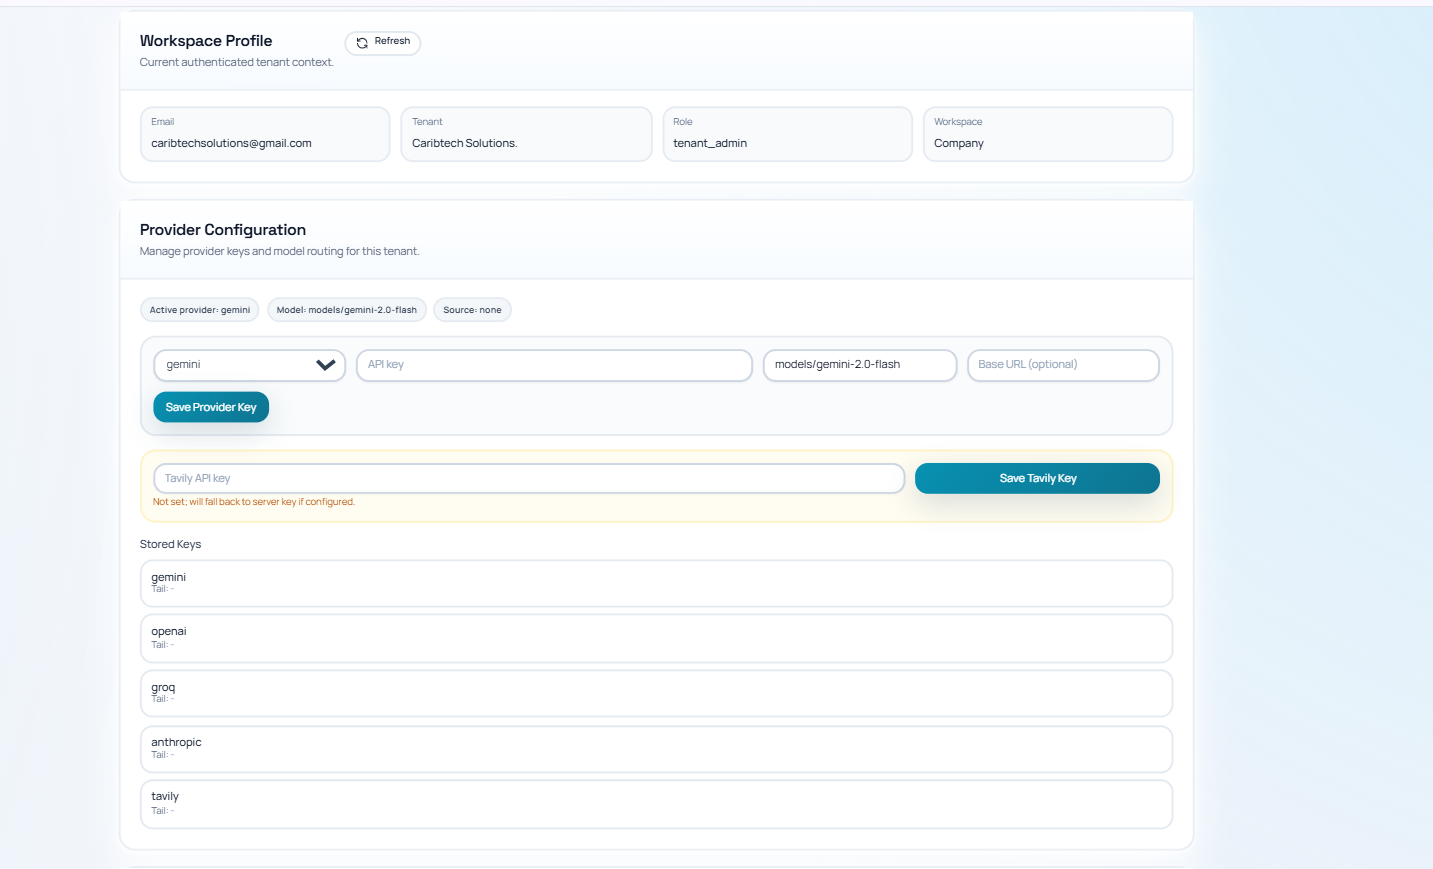
Task: Click the Workspace value Company
Action: pyautogui.click(x=959, y=143)
